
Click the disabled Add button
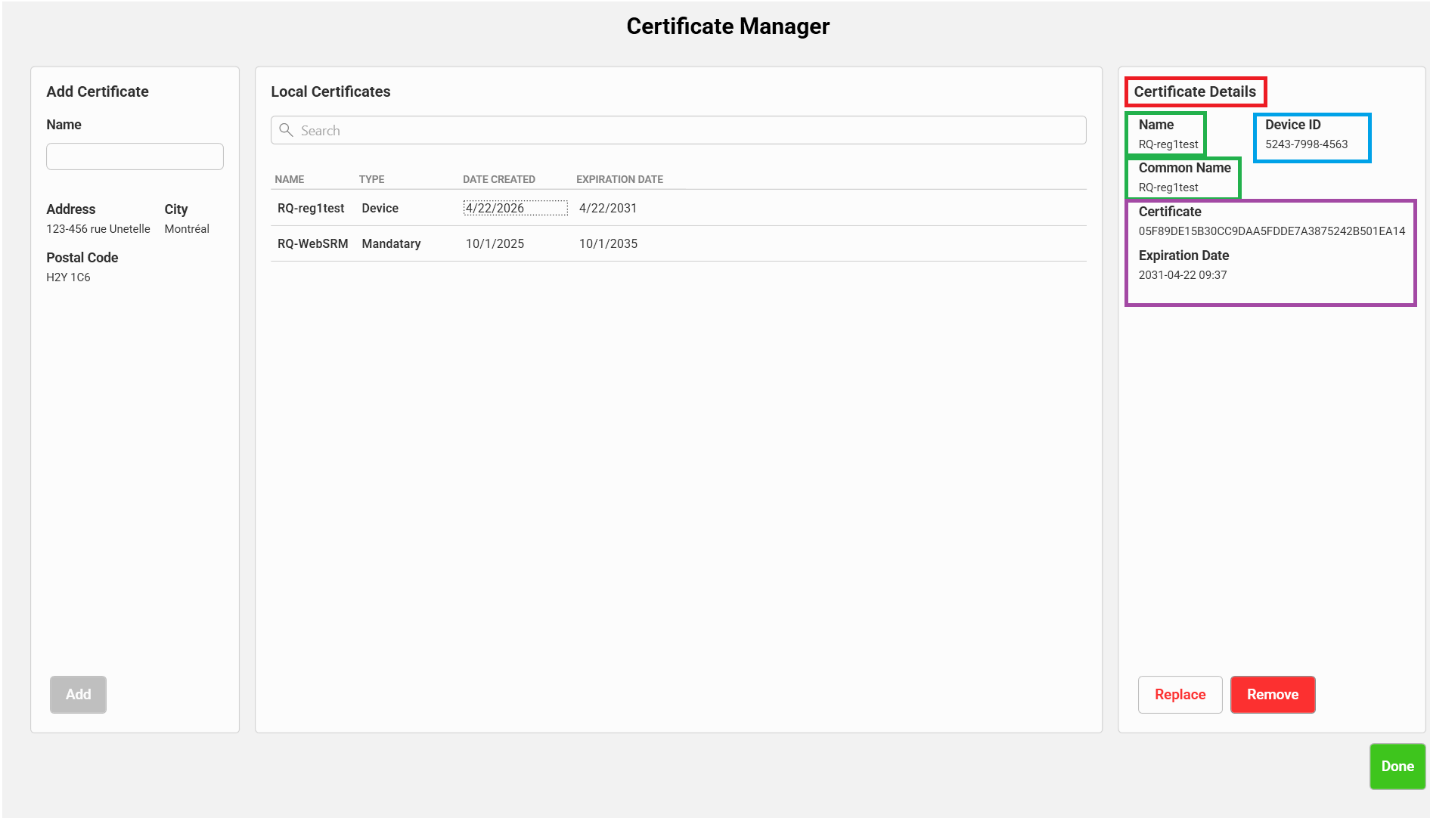point(78,694)
